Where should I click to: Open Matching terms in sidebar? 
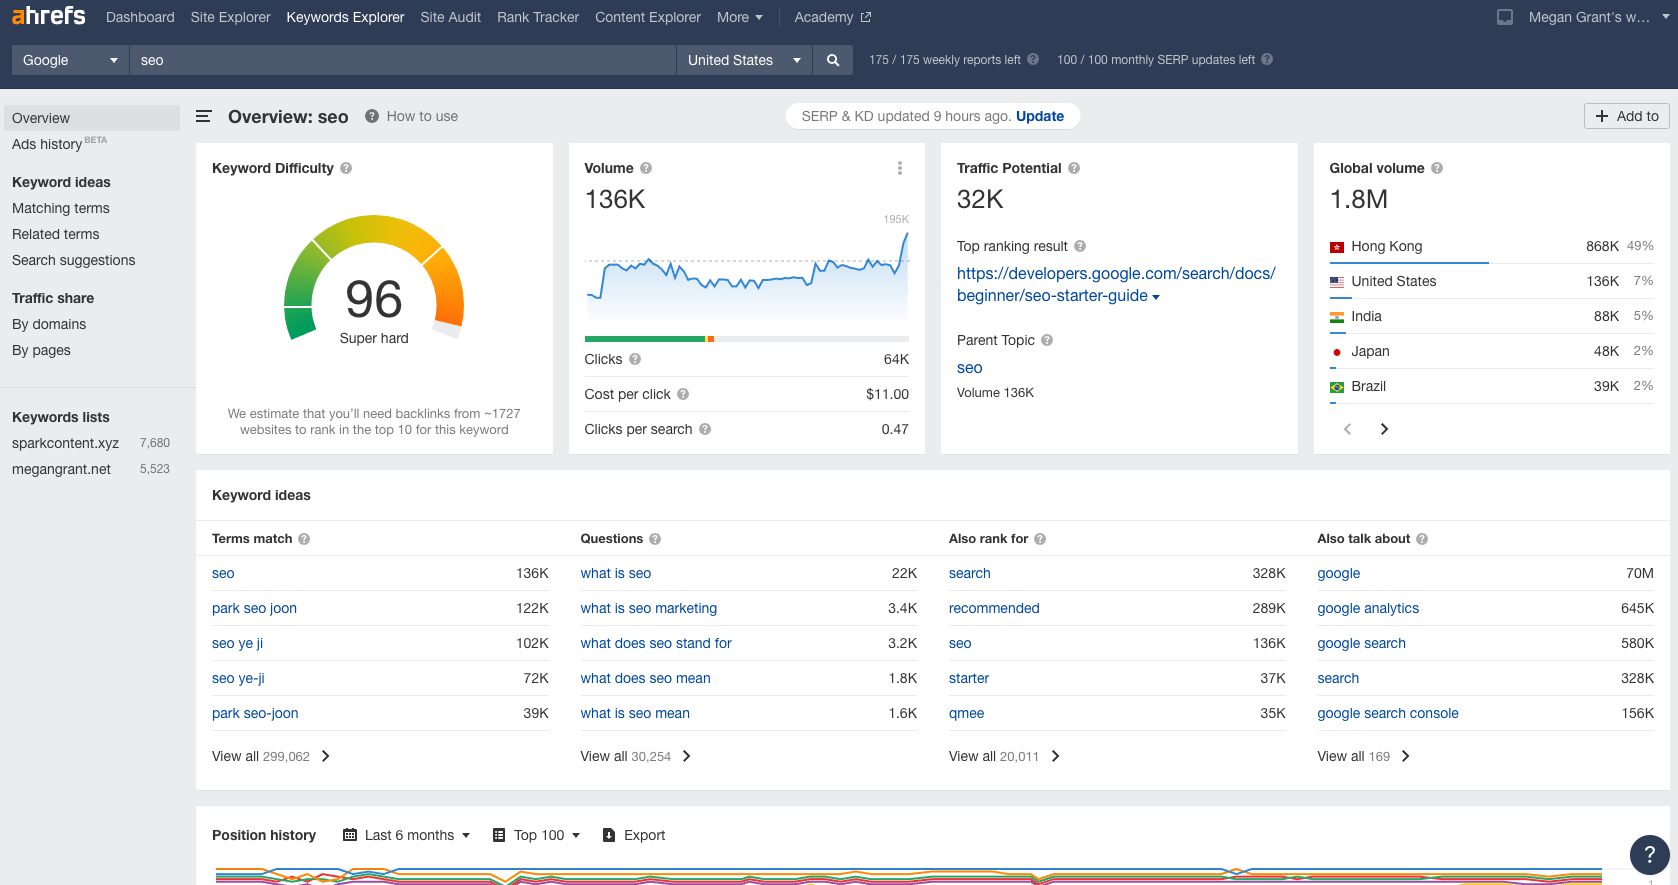(x=61, y=208)
